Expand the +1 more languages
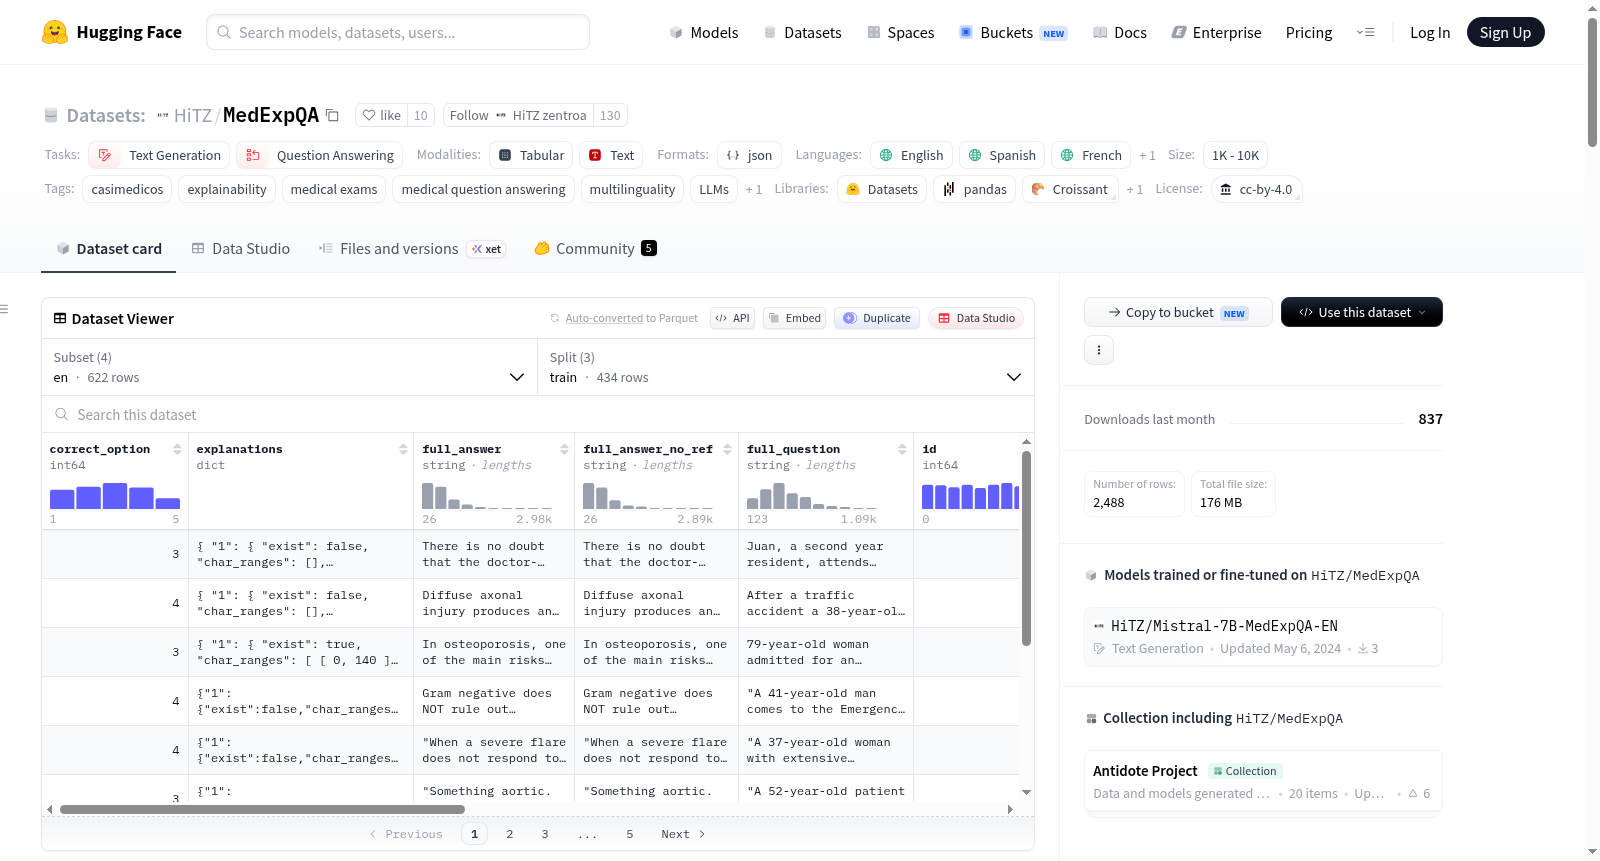This screenshot has width=1600, height=861. coord(1147,155)
